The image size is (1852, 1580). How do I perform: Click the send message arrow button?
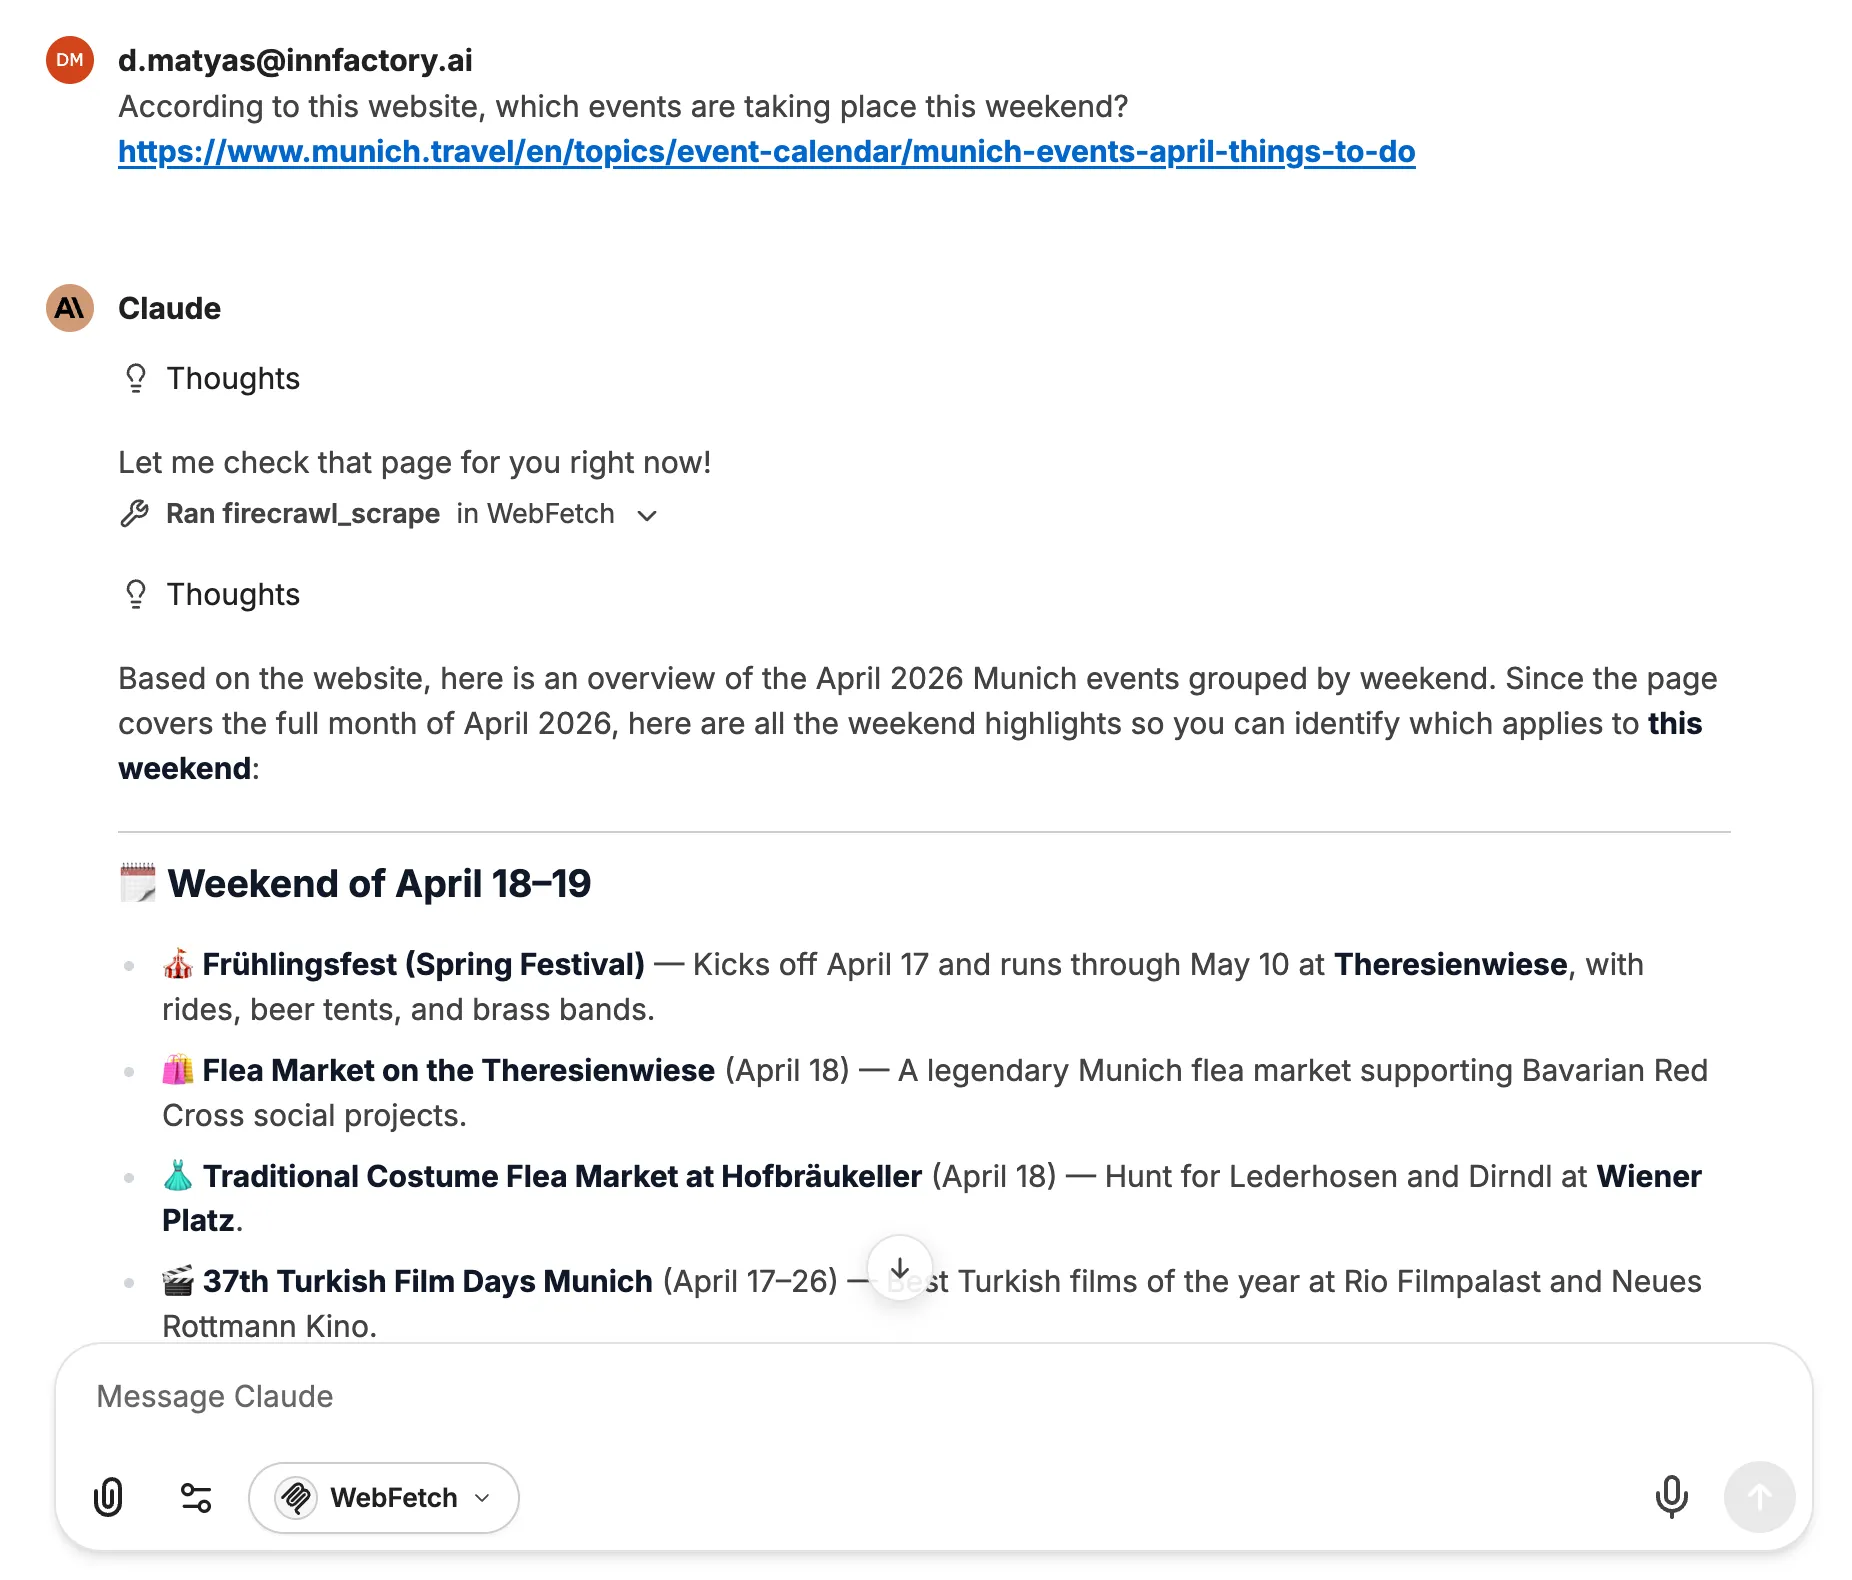pyautogui.click(x=1759, y=1497)
